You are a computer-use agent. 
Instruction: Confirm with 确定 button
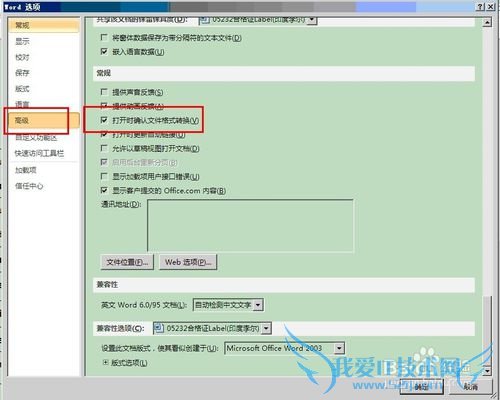pos(421,387)
